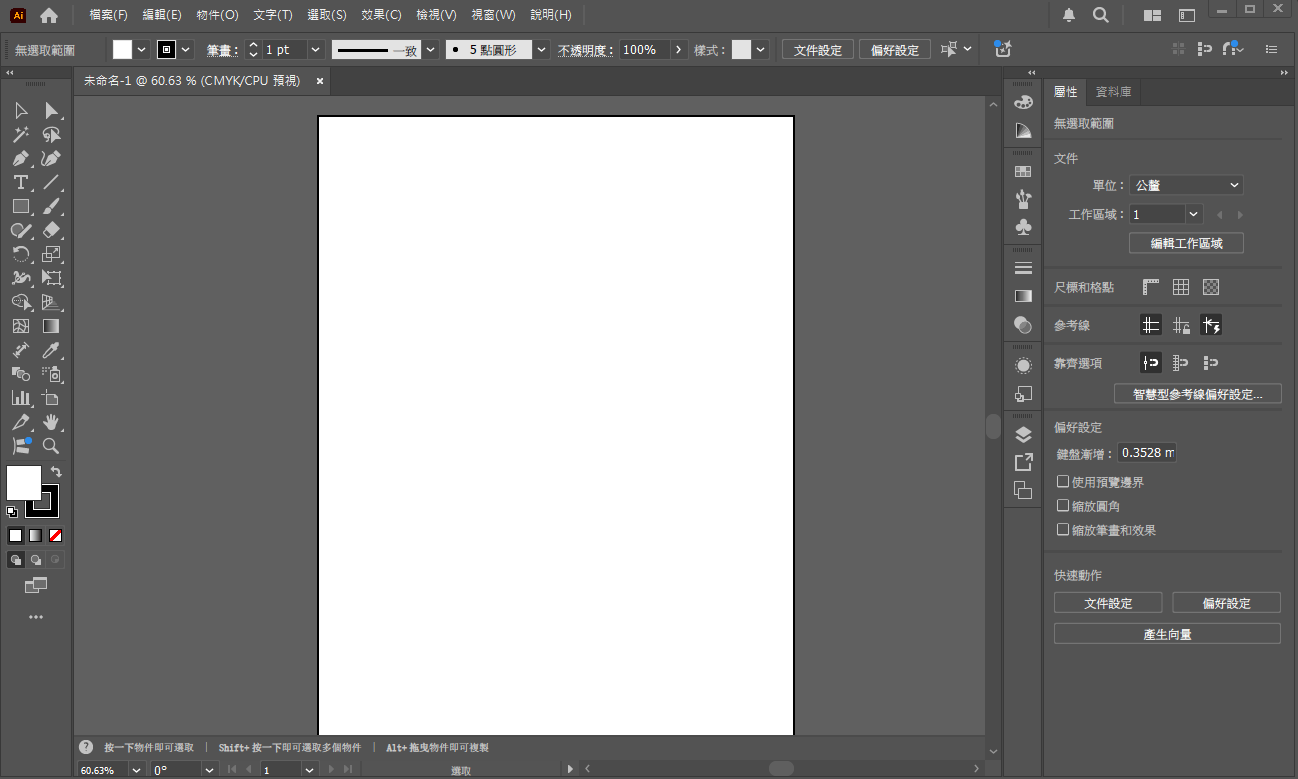Select the Rectangle tool

[x=20, y=206]
